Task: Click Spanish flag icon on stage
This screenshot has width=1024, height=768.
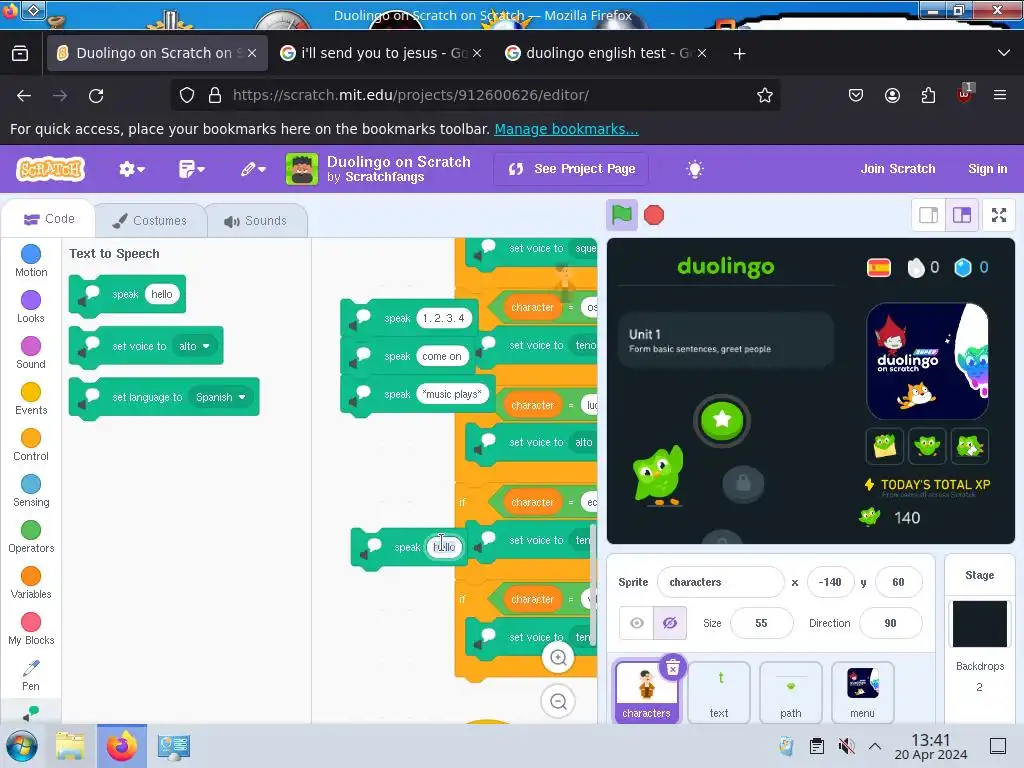Action: [878, 267]
